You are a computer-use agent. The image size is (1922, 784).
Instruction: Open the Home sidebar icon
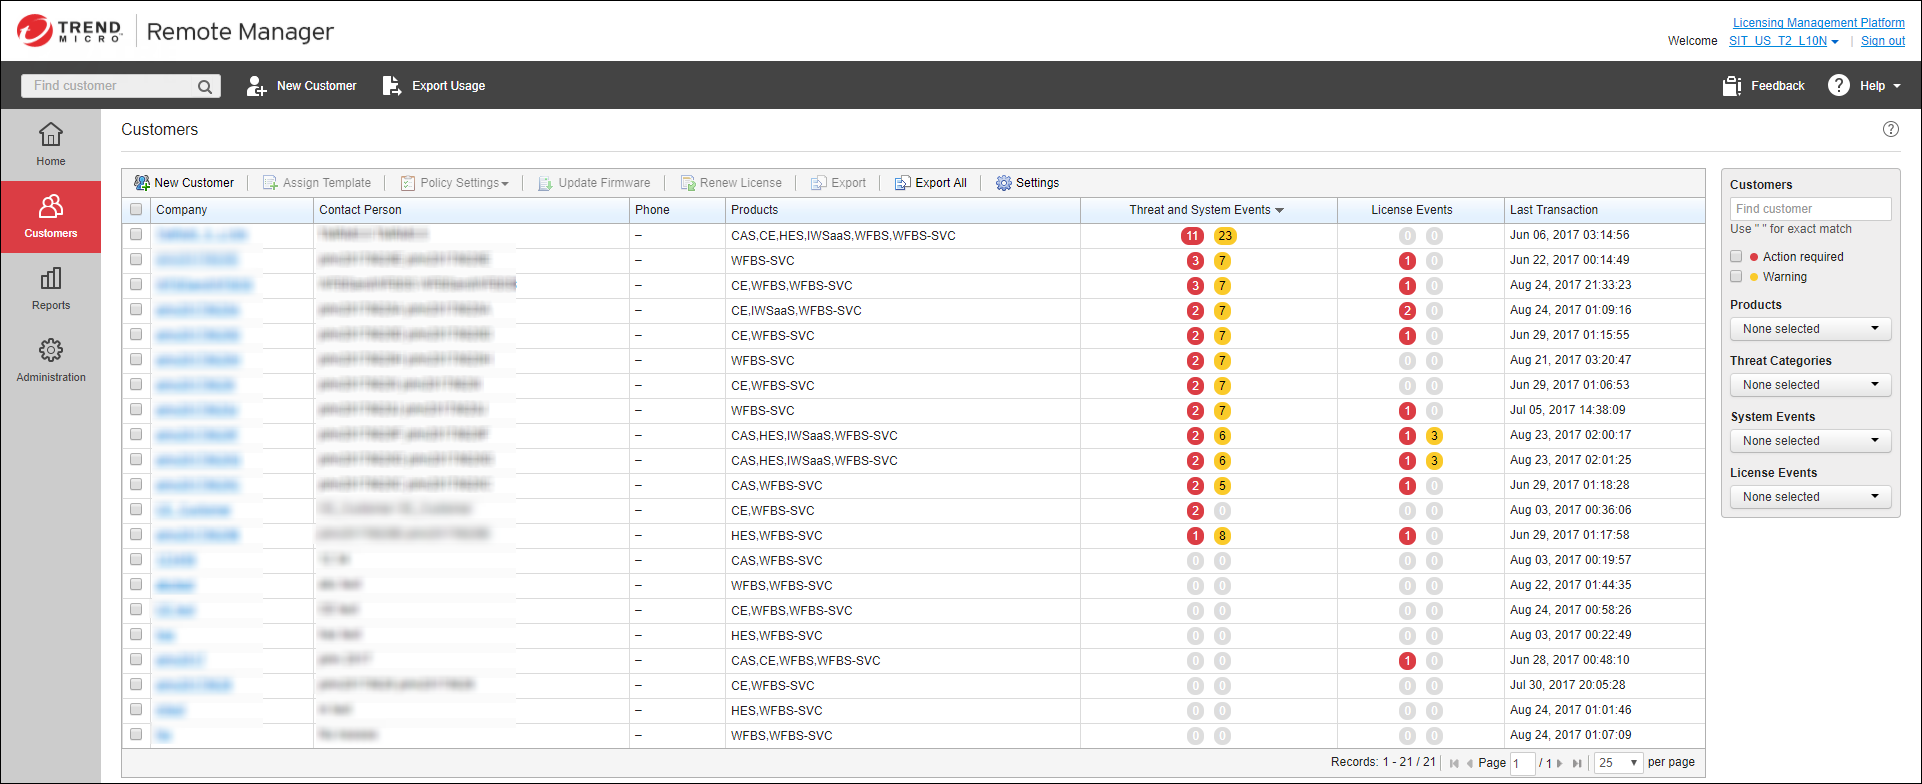click(51, 134)
